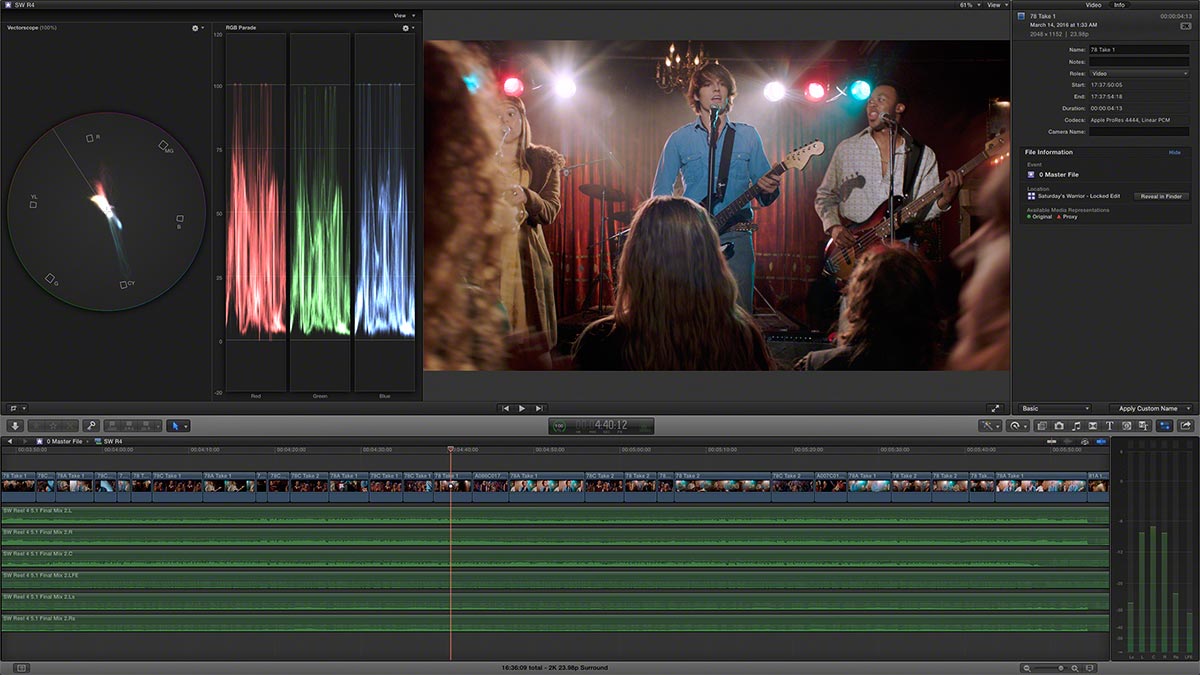Click the Name field showing 78 Take 1

tap(1139, 49)
